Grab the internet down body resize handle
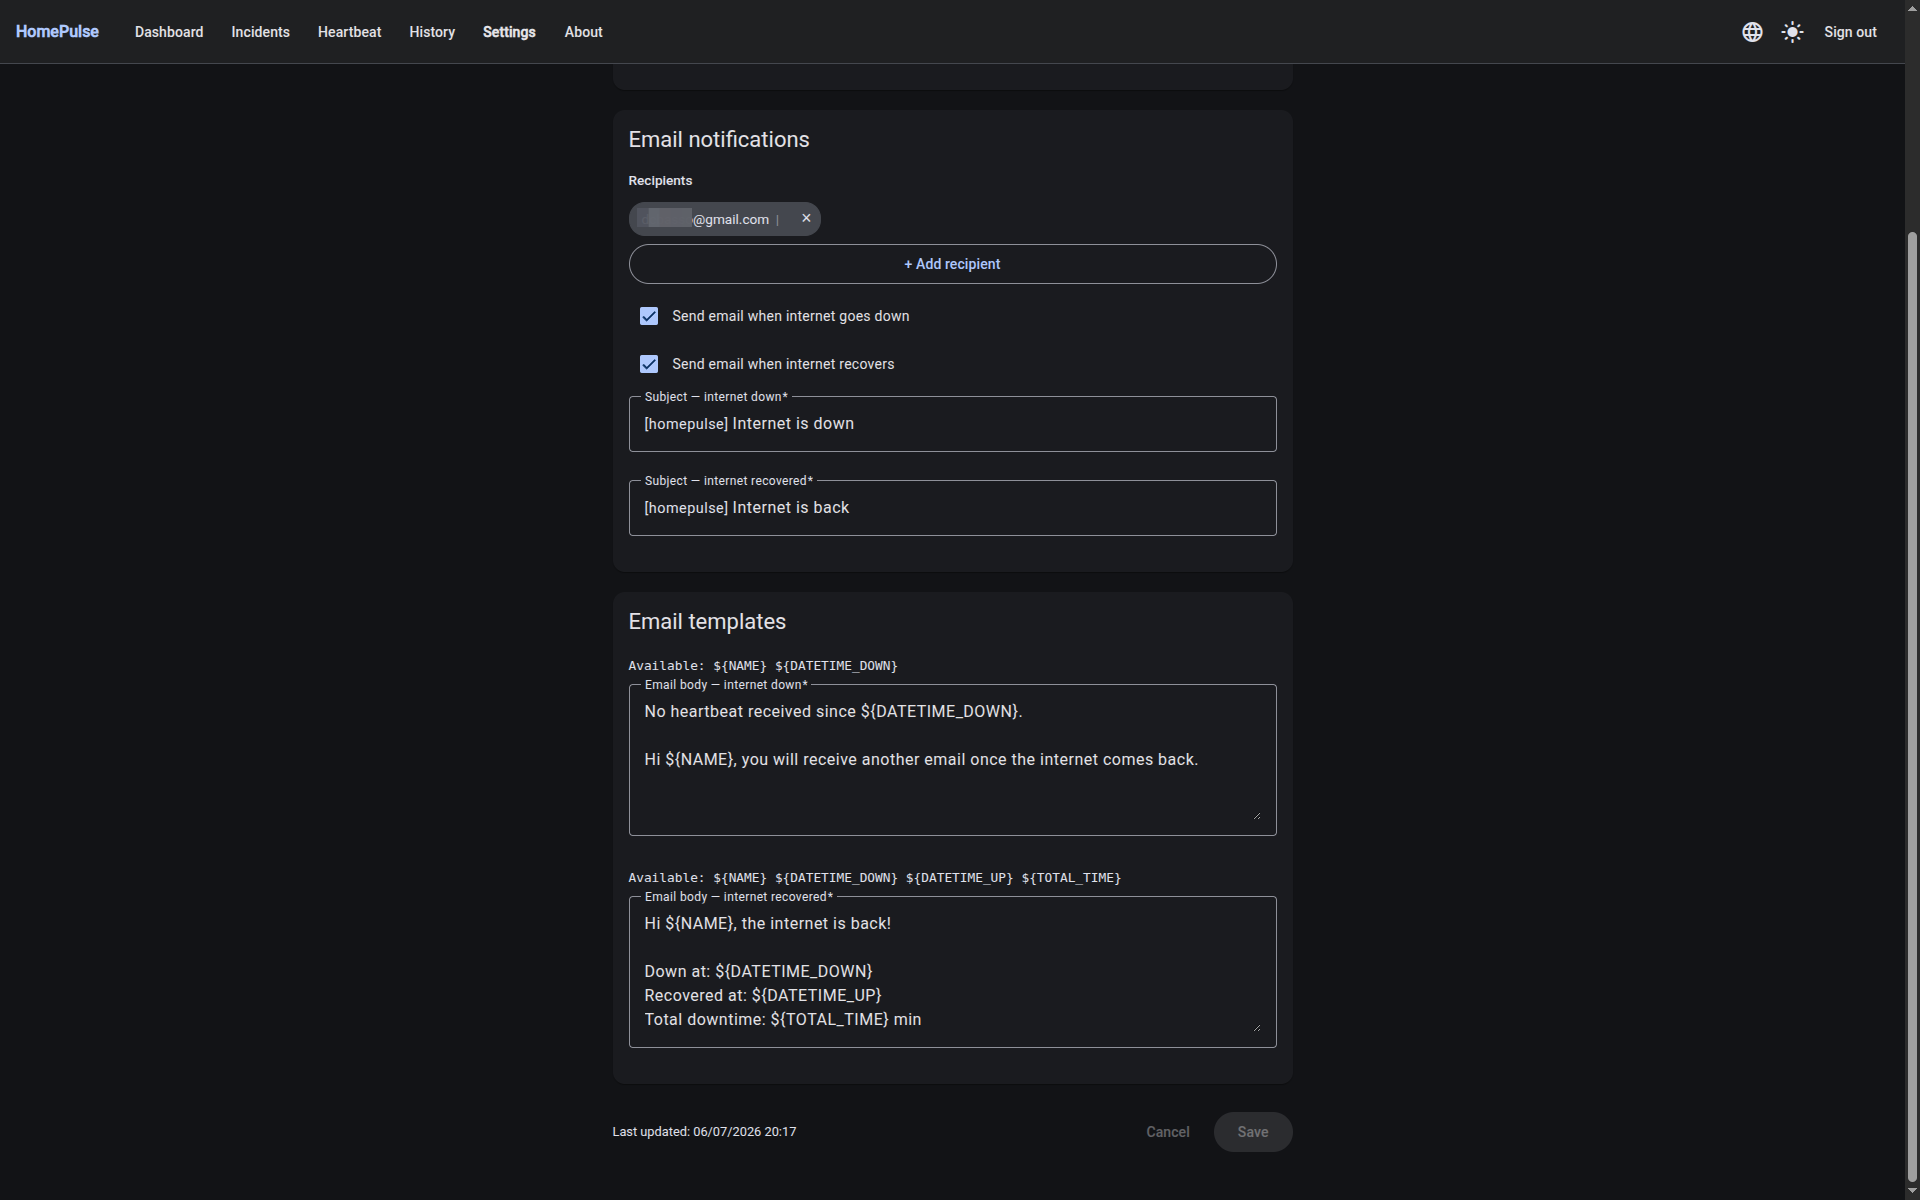The width and height of the screenshot is (1920, 1200). (x=1256, y=815)
